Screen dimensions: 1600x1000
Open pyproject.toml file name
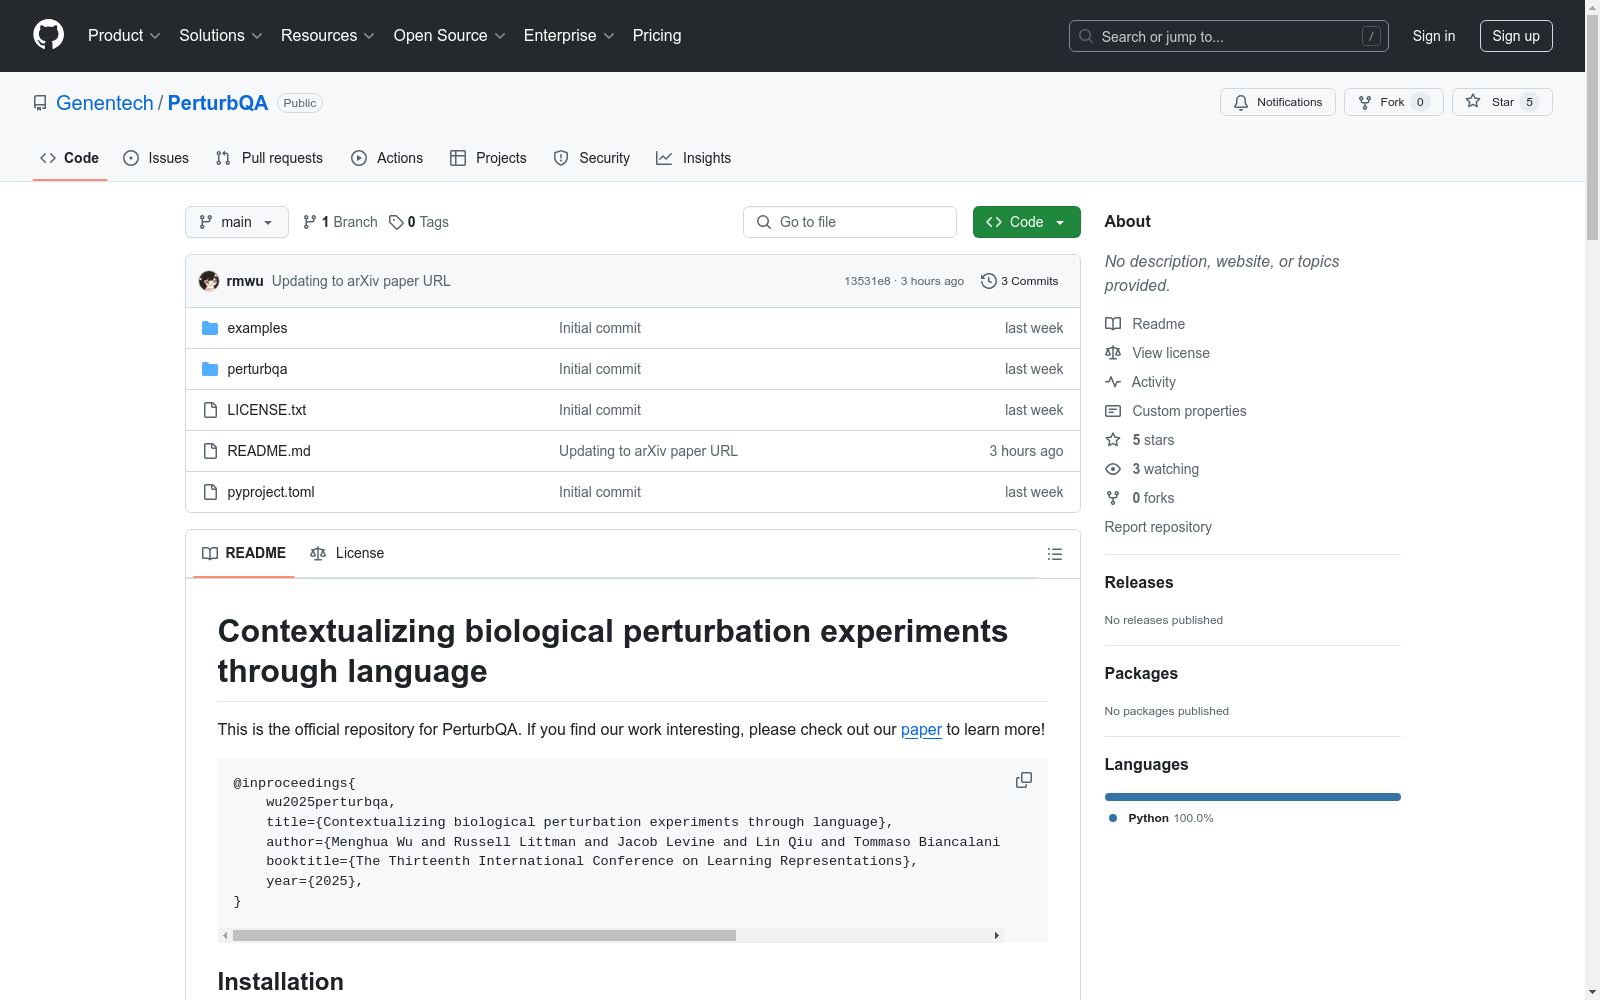[271, 492]
